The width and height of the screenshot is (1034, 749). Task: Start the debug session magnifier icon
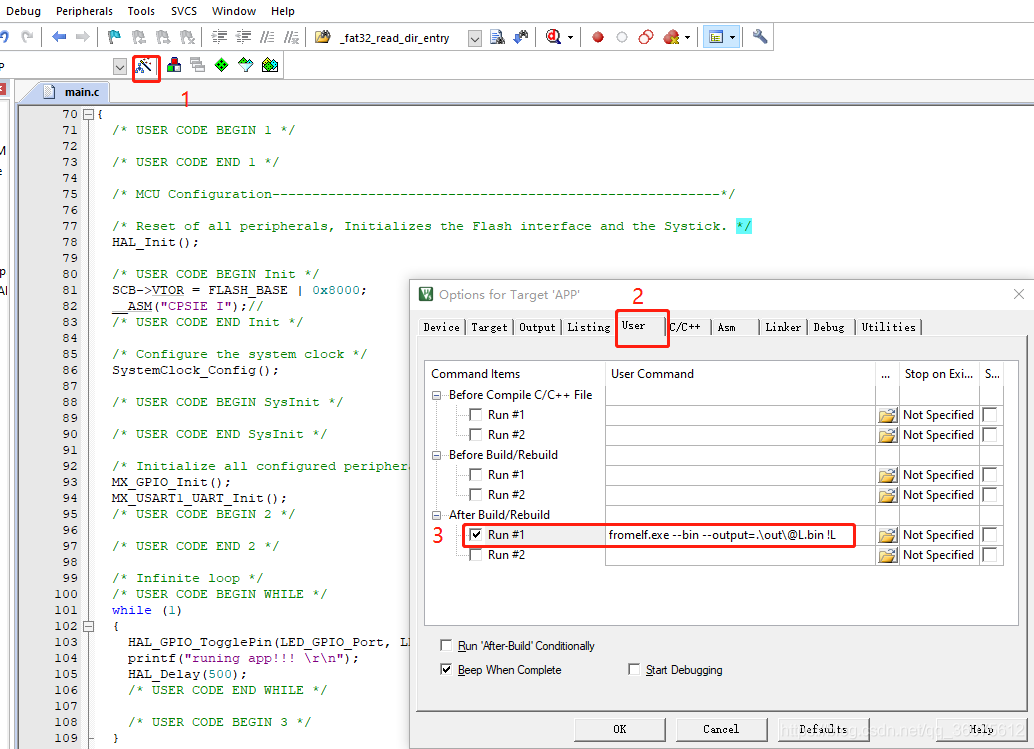(x=553, y=37)
